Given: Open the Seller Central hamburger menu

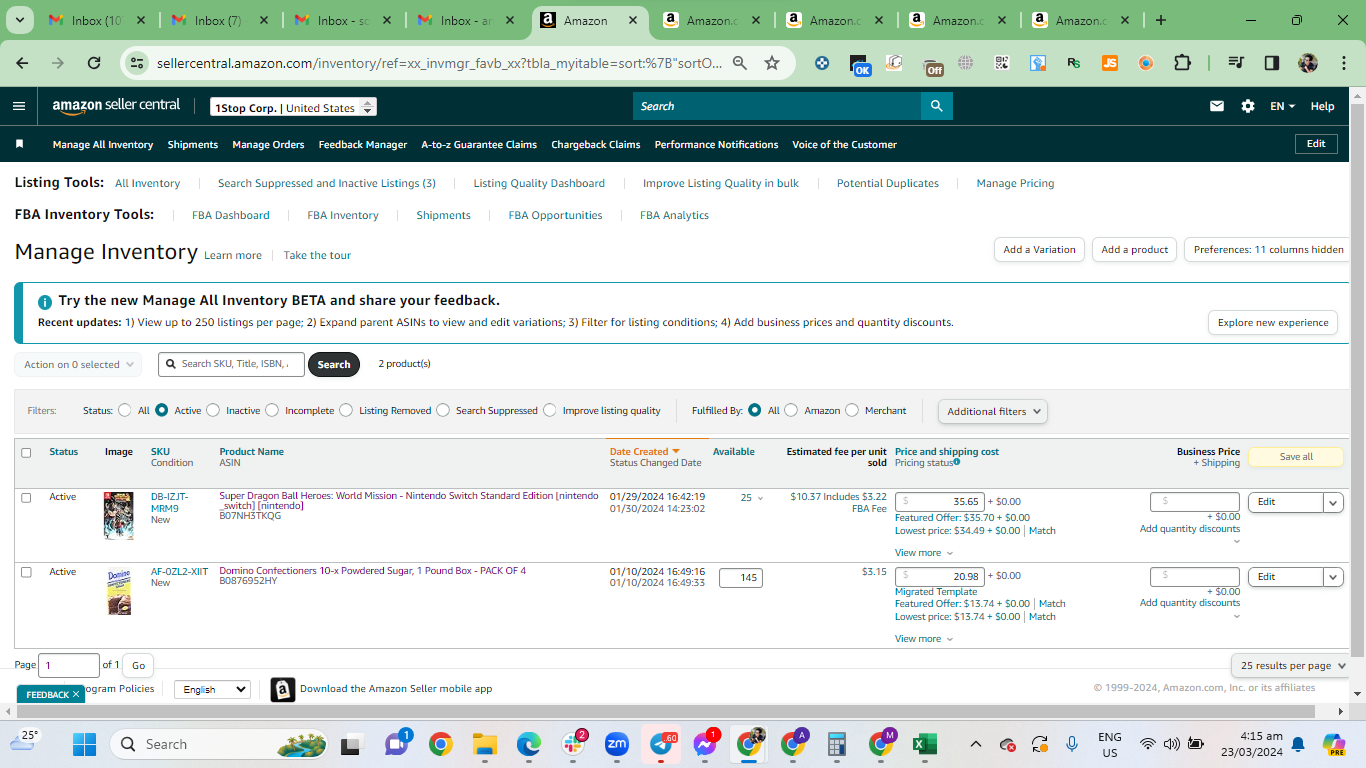Looking at the screenshot, I should click(19, 106).
